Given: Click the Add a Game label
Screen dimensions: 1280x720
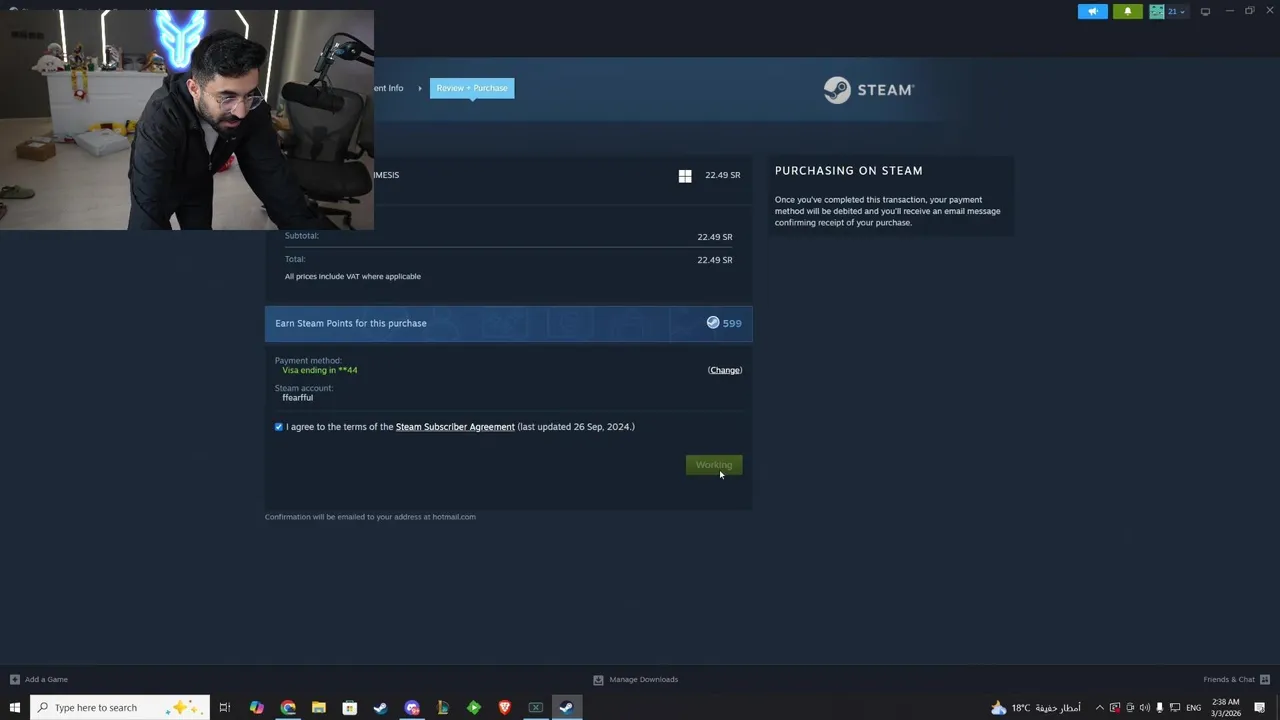Looking at the screenshot, I should [x=46, y=680].
